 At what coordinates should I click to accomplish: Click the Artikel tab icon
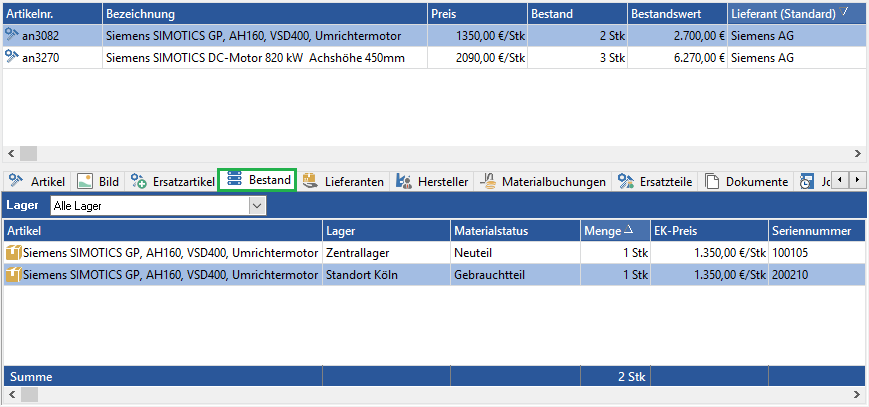pyautogui.click(x=16, y=181)
